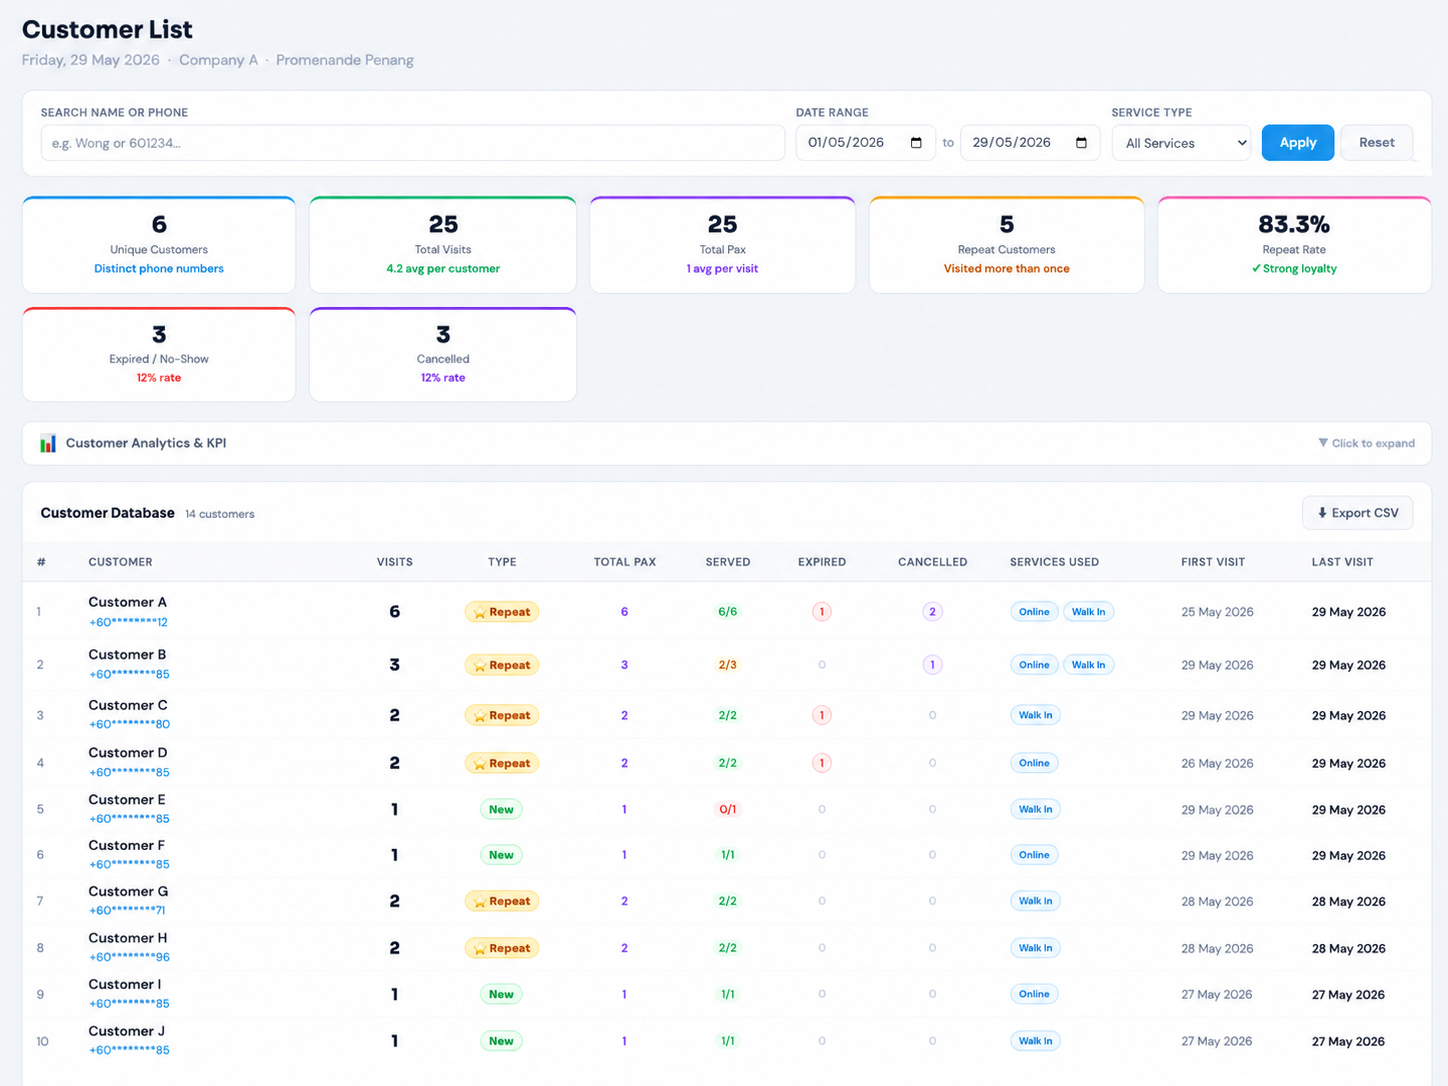Sort by the CUSTOMER column header
The width and height of the screenshot is (1448, 1086).
(120, 562)
